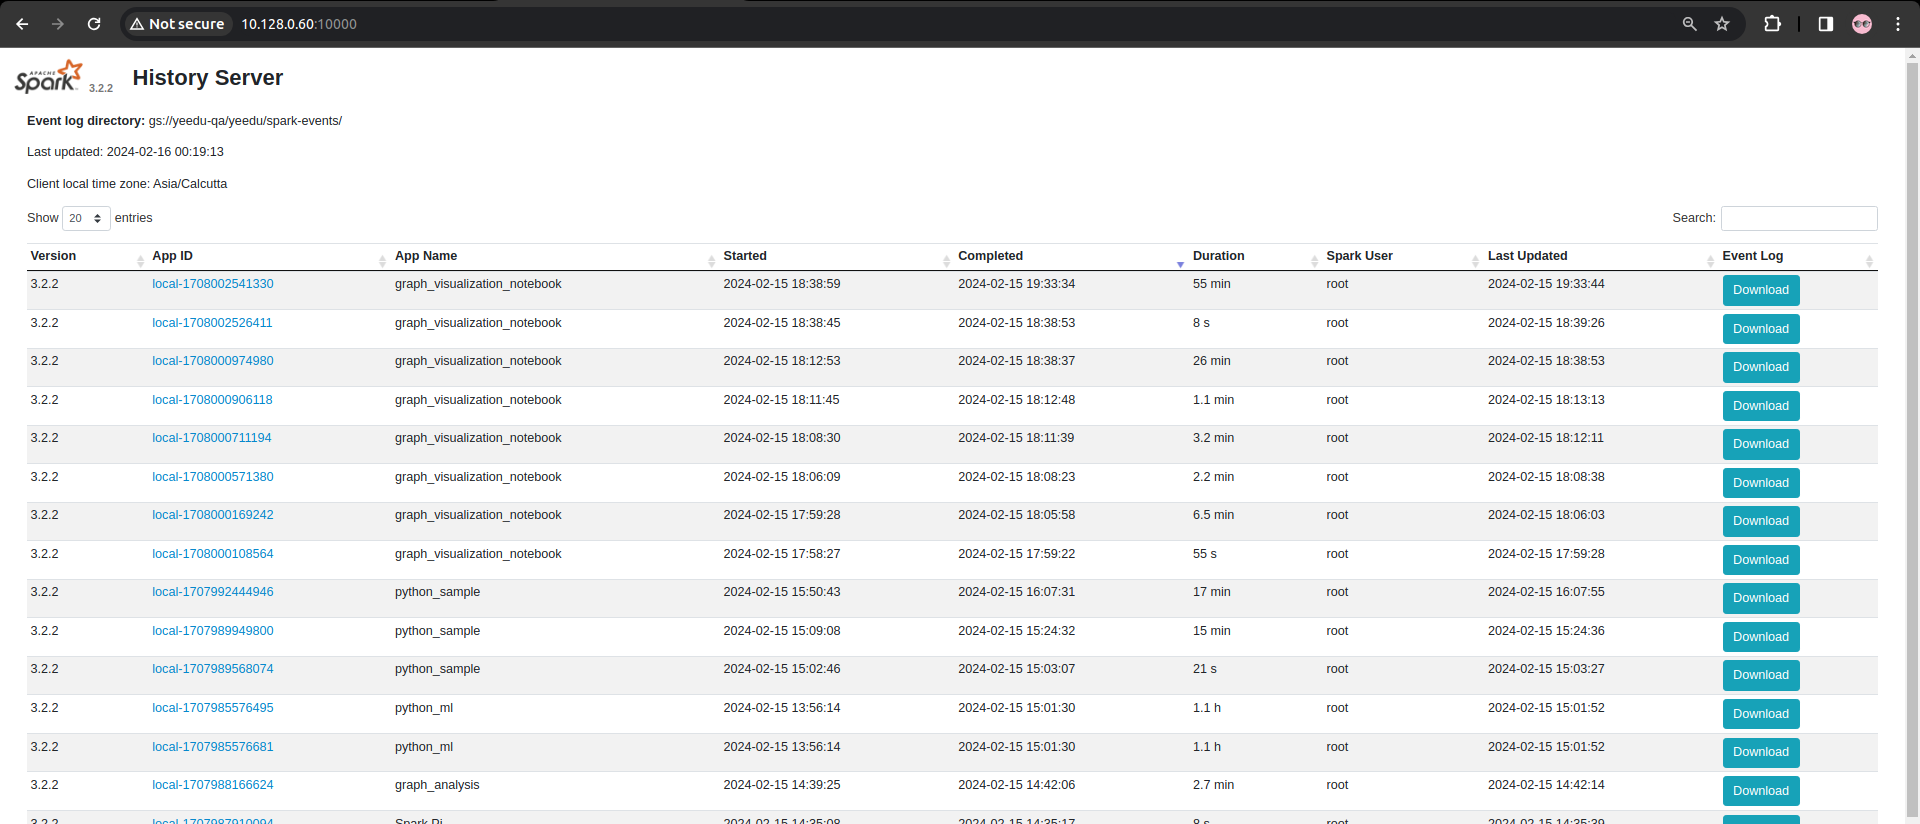Open the browser profile avatar
This screenshot has height=824, width=1920.
(1862, 24)
